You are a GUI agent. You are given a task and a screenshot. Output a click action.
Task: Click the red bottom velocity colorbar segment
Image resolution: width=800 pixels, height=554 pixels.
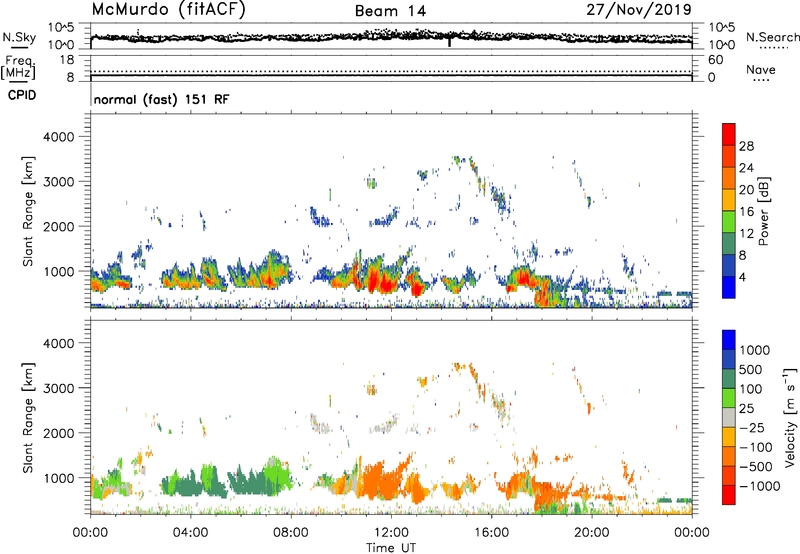(729, 495)
